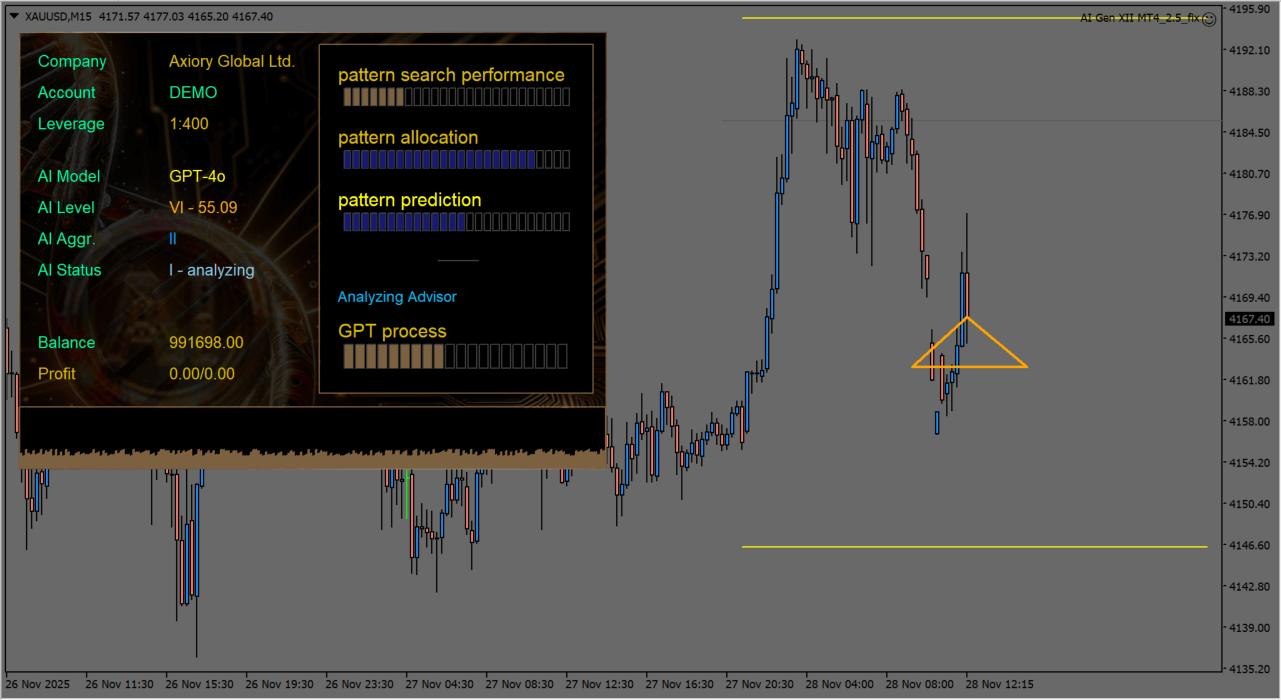Click the smiley face expert advisor icon
1281x700 pixels.
click(1208, 18)
